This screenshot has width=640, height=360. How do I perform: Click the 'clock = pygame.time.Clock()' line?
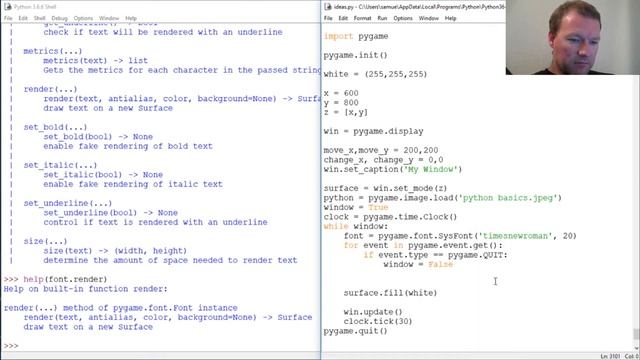pyautogui.click(x=391, y=217)
